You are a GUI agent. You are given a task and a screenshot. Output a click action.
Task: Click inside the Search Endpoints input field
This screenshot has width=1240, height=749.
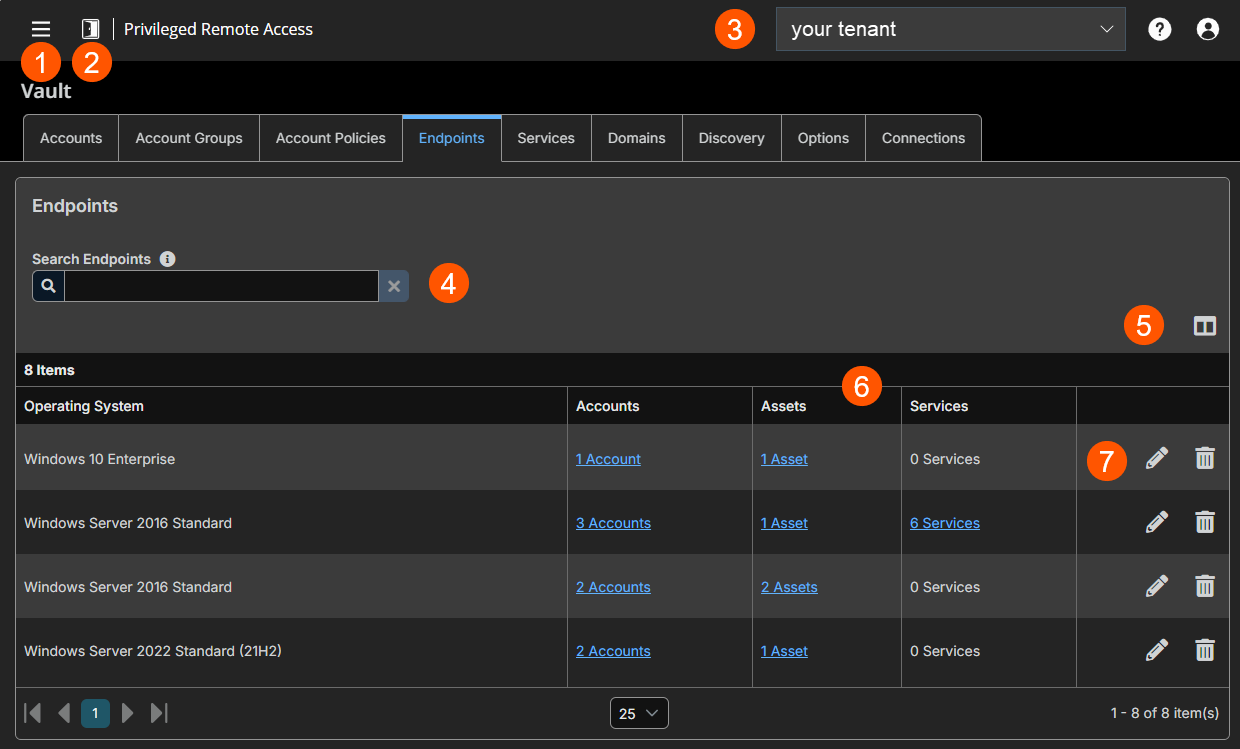[220, 286]
